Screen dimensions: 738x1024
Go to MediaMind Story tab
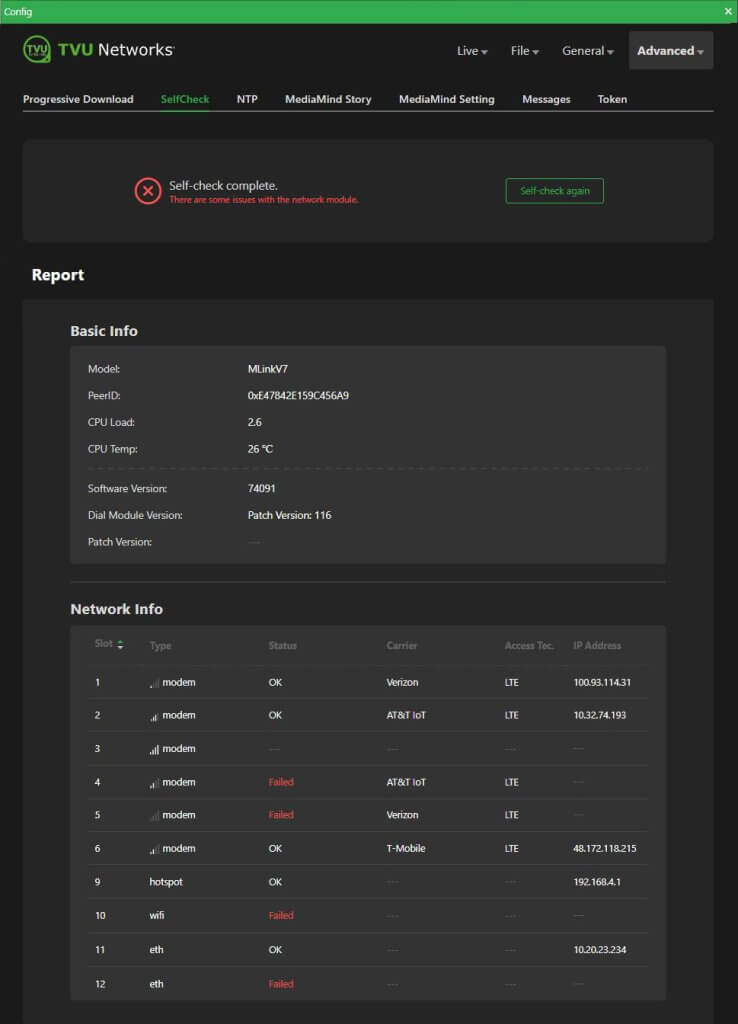click(328, 99)
